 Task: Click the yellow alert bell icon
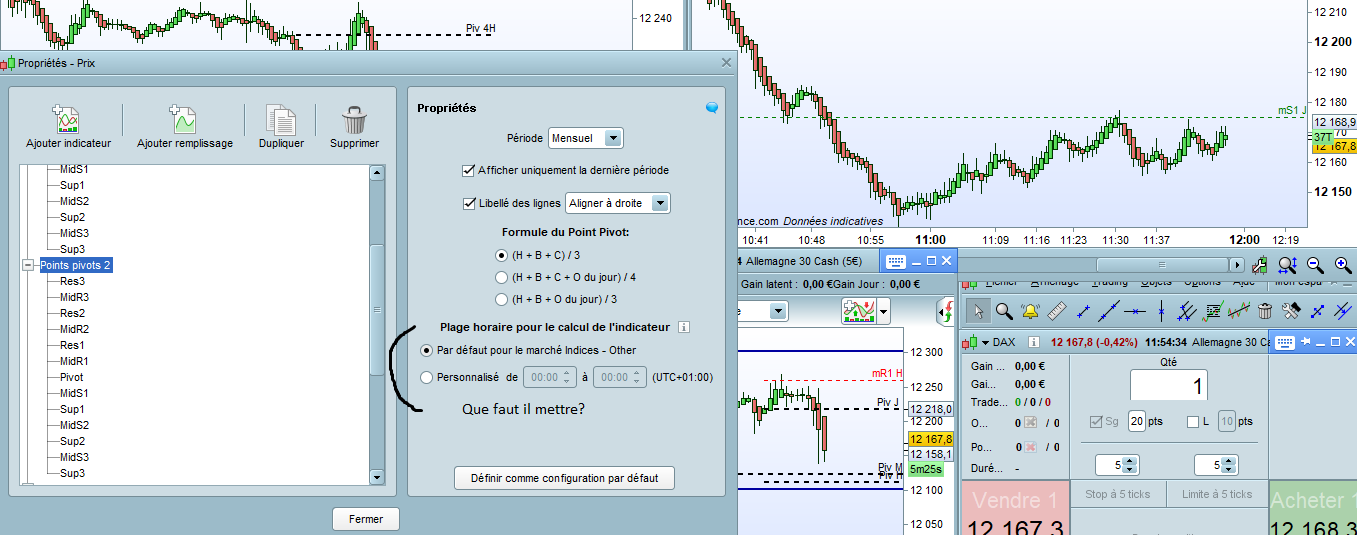[1029, 311]
